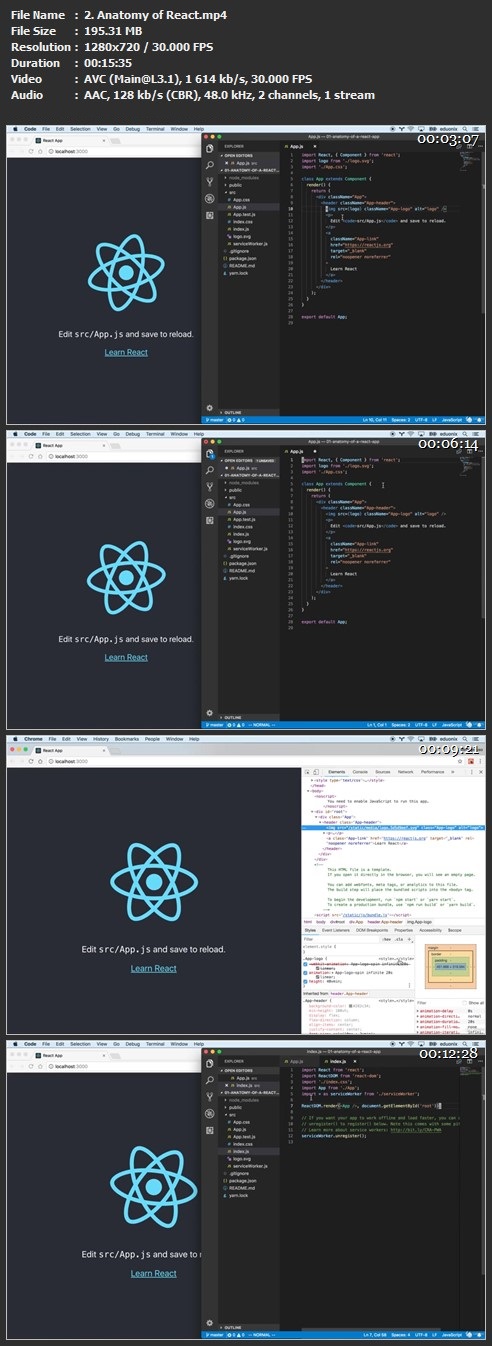This screenshot has height=1346, width=492.
Task: Click DevTools inspect-element icon in 00:09:21 frame
Action: point(307,772)
